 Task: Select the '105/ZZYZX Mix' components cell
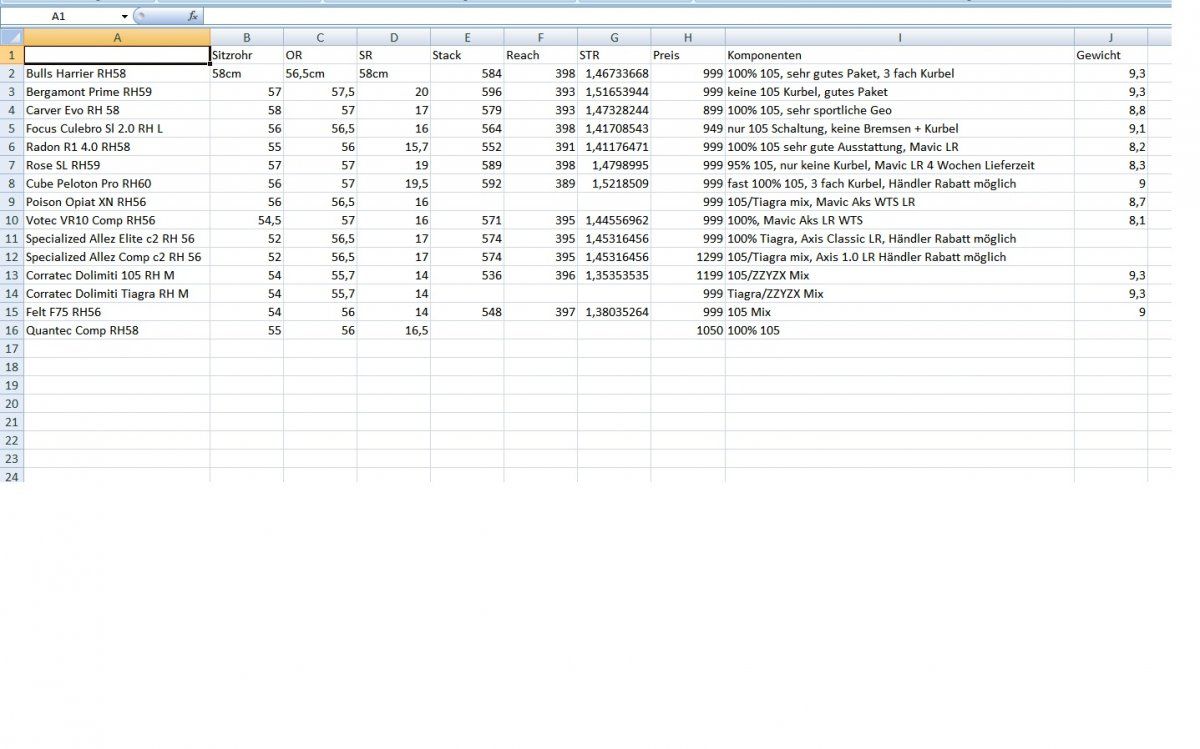899,275
